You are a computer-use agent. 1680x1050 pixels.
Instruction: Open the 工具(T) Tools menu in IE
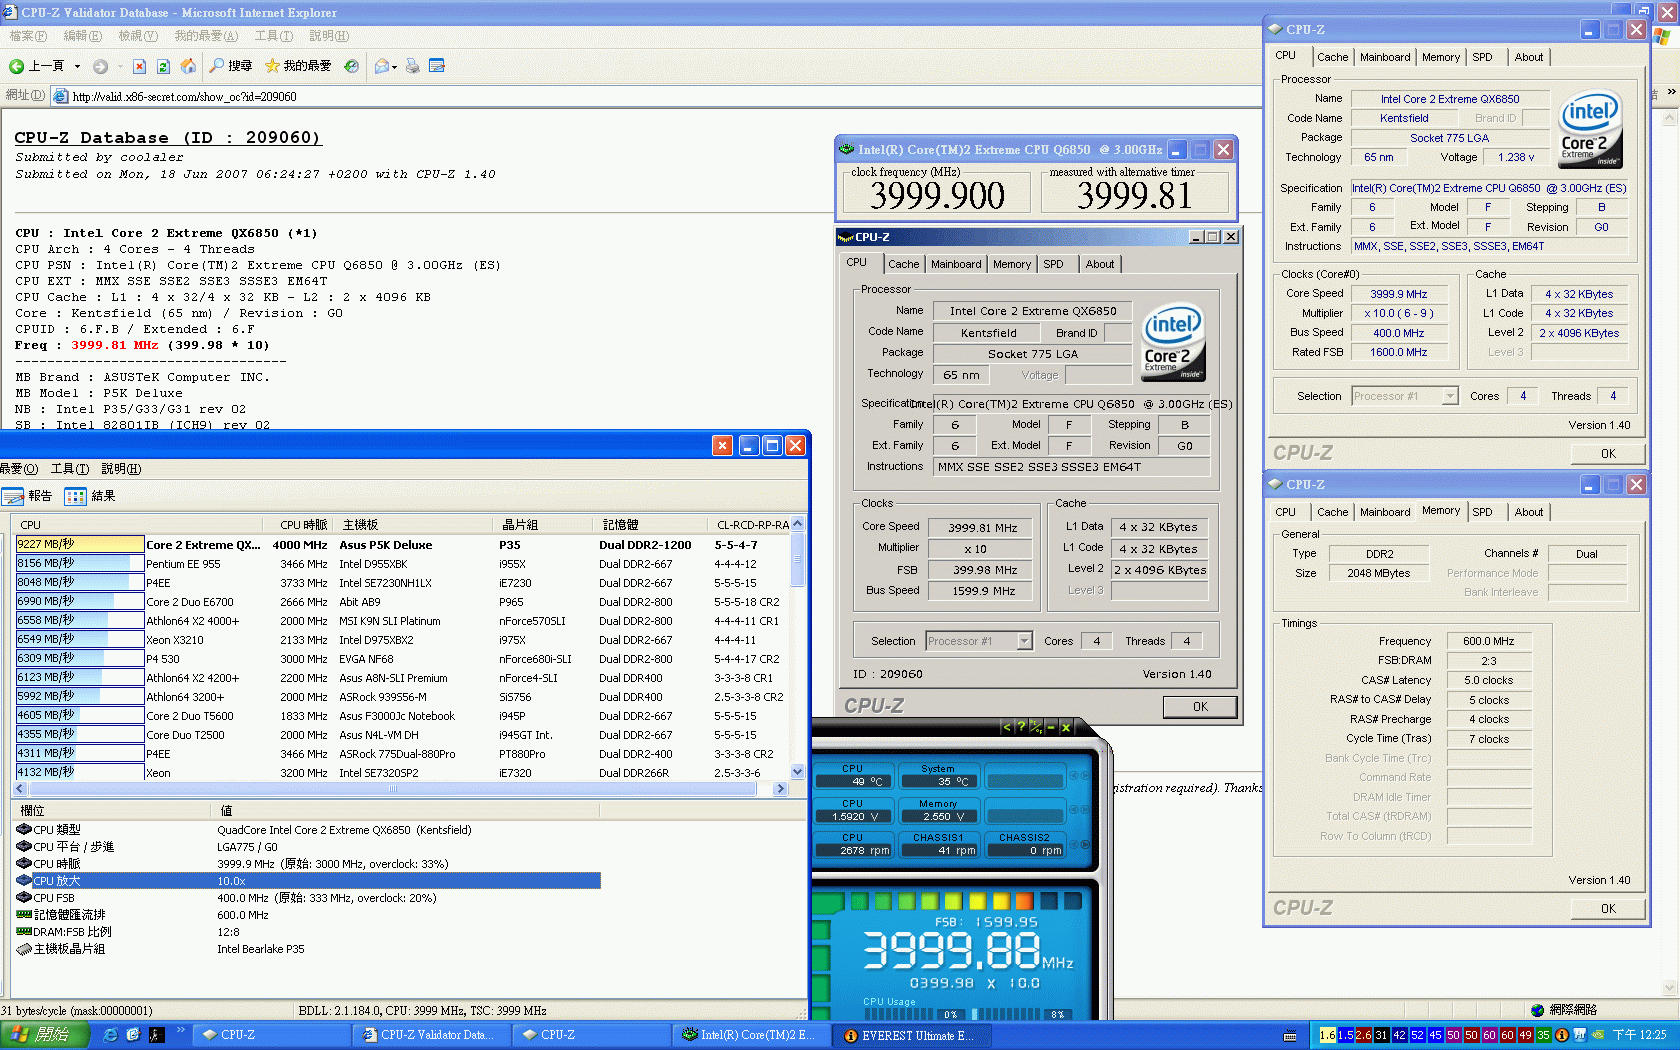click(273, 36)
